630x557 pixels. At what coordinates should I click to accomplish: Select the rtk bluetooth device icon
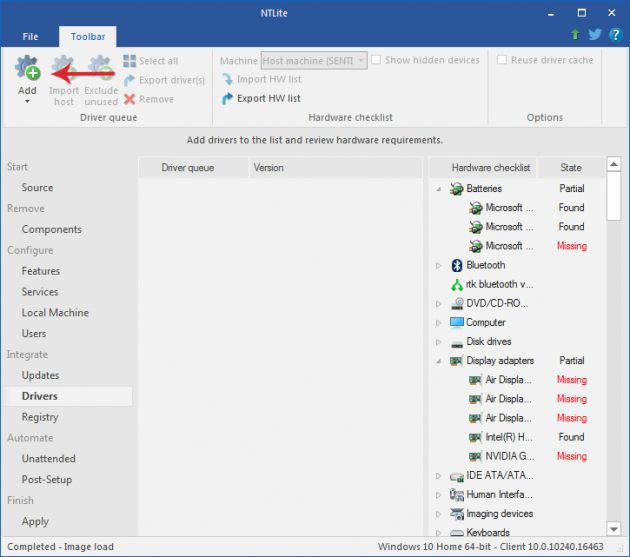coord(457,285)
